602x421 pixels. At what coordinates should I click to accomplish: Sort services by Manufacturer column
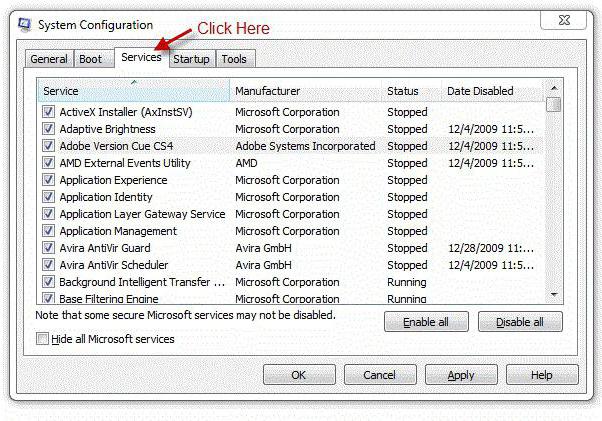point(305,91)
